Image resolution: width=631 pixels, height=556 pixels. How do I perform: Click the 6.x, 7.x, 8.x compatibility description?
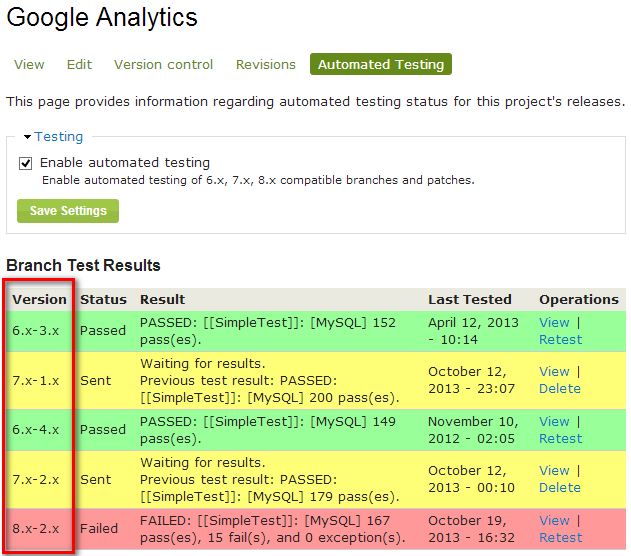tap(258, 180)
